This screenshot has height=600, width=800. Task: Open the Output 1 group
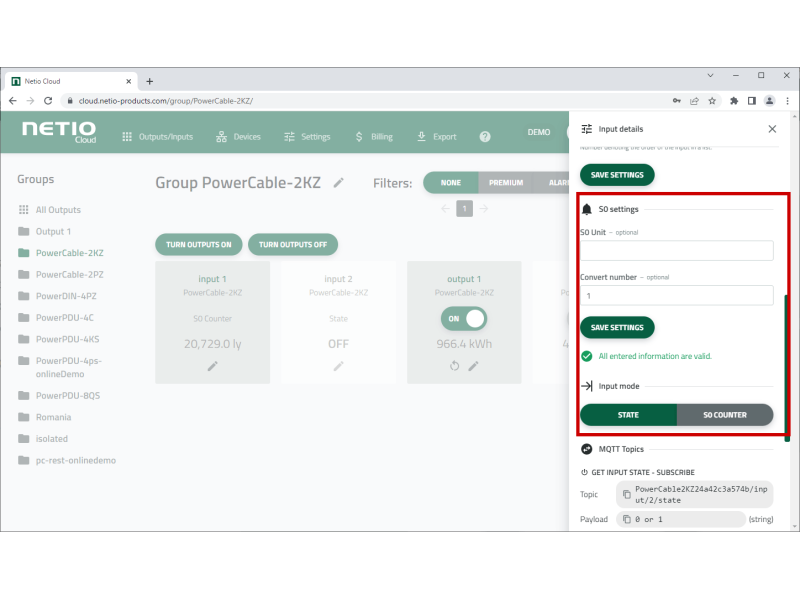(x=44, y=232)
